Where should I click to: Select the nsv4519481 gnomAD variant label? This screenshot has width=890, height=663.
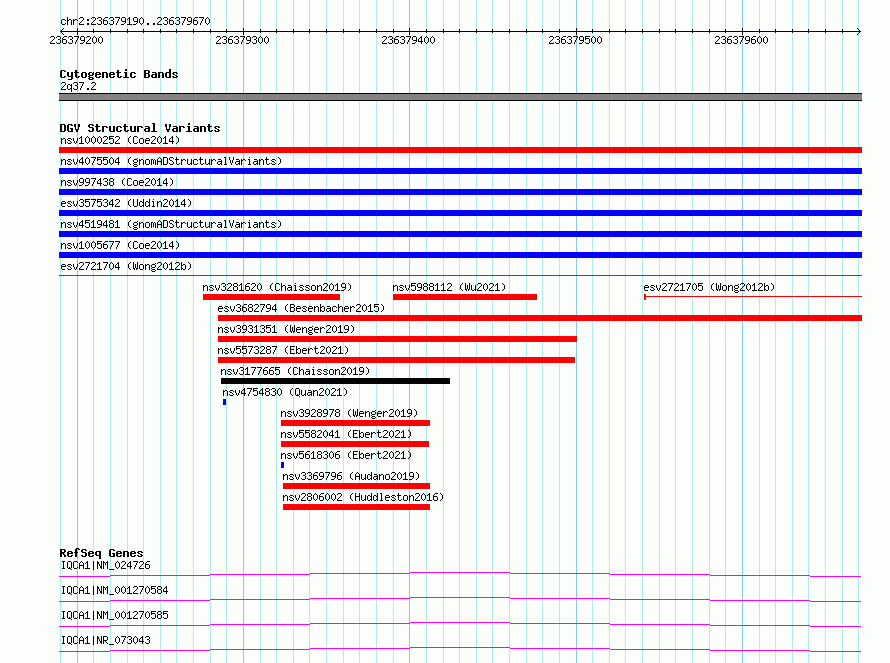point(171,224)
